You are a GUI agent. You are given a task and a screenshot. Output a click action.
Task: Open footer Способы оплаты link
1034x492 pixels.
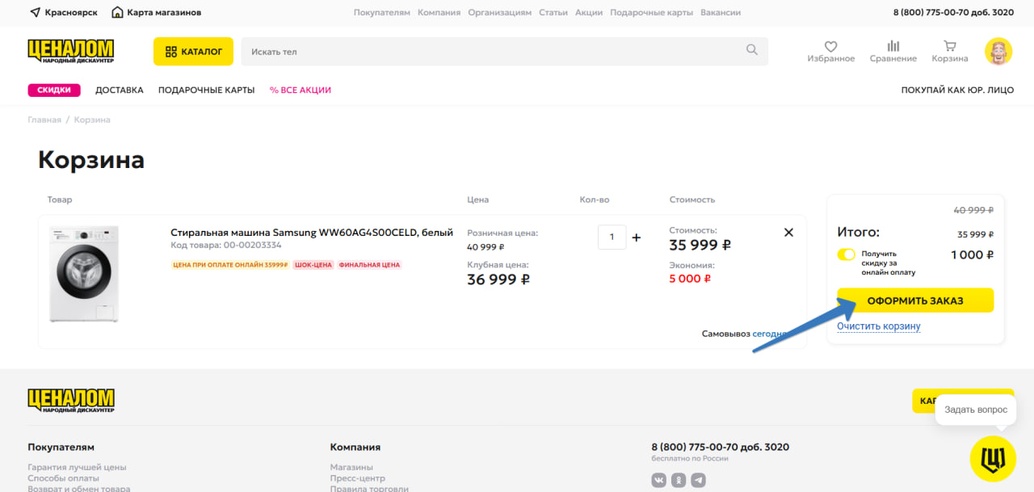tap(63, 477)
